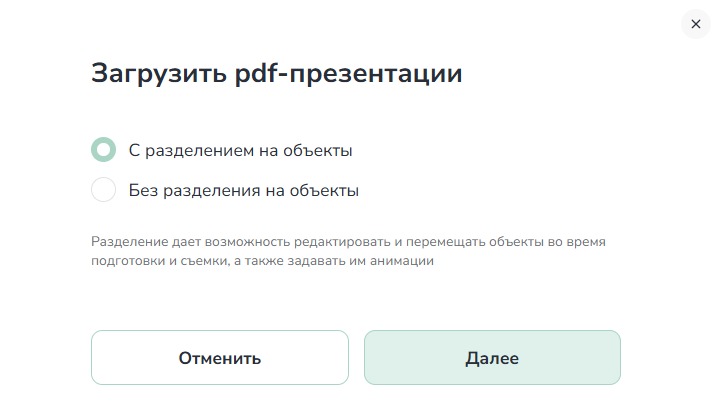Click the hint line starting with "подготовки и съемки"

262,262
